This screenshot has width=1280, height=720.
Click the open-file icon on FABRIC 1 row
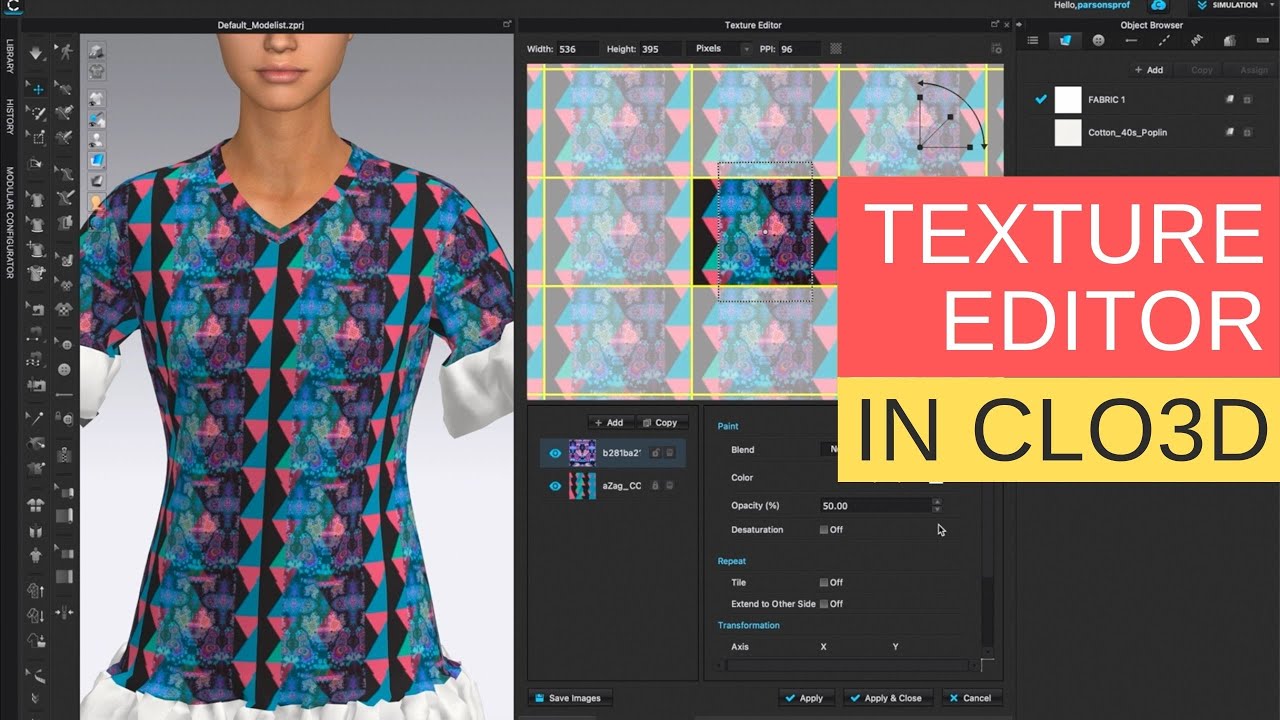point(1230,100)
